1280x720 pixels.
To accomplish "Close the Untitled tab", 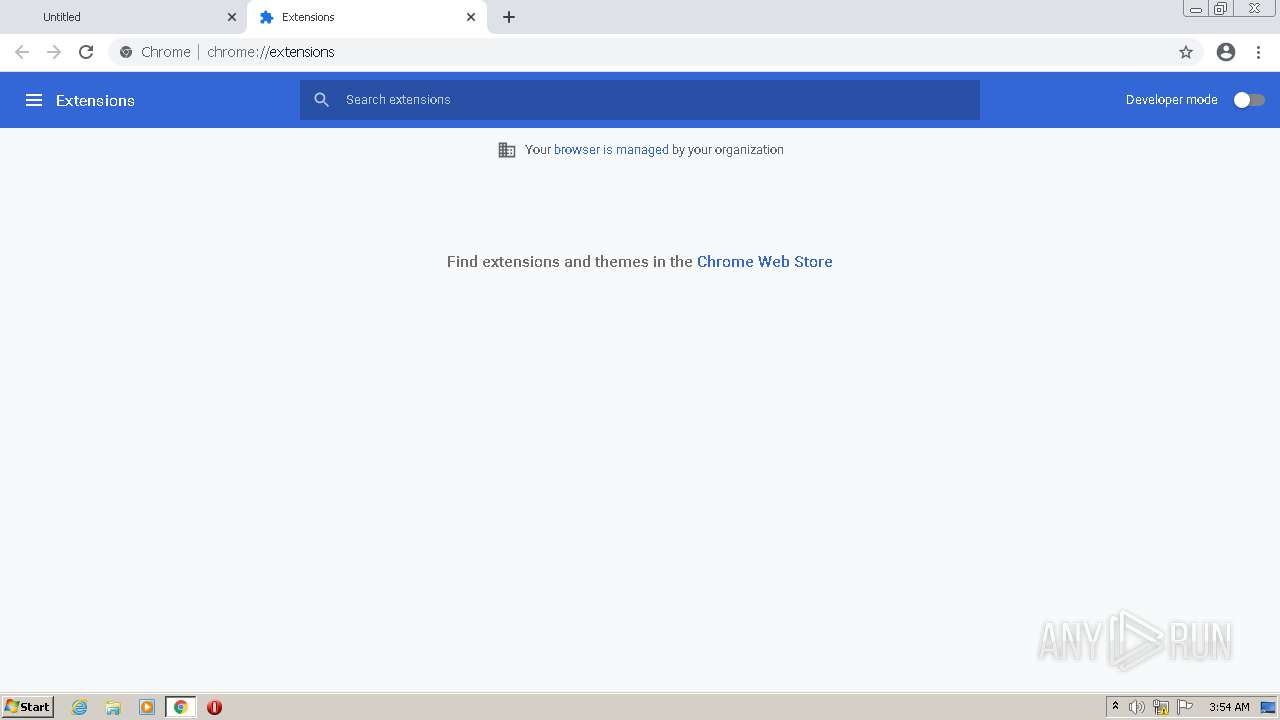I will [x=232, y=17].
